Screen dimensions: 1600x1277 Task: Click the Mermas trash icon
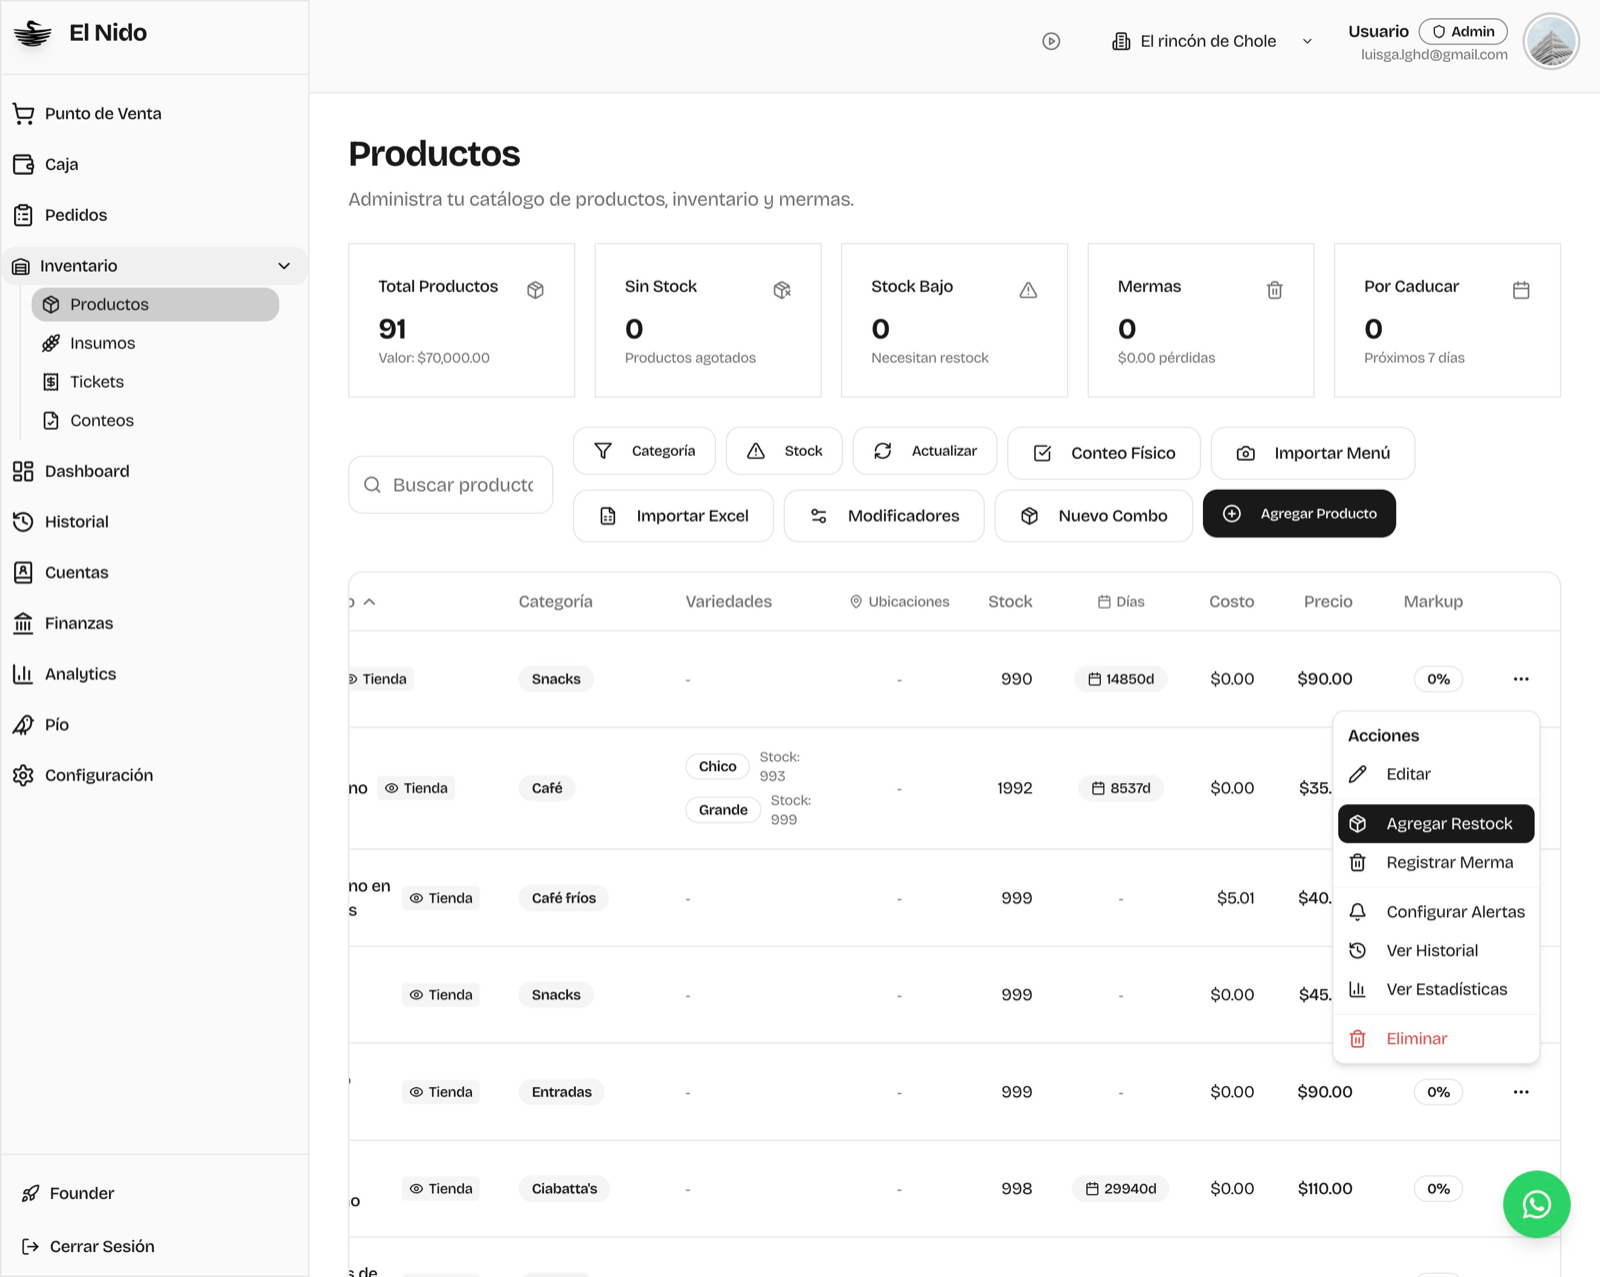[1275, 290]
